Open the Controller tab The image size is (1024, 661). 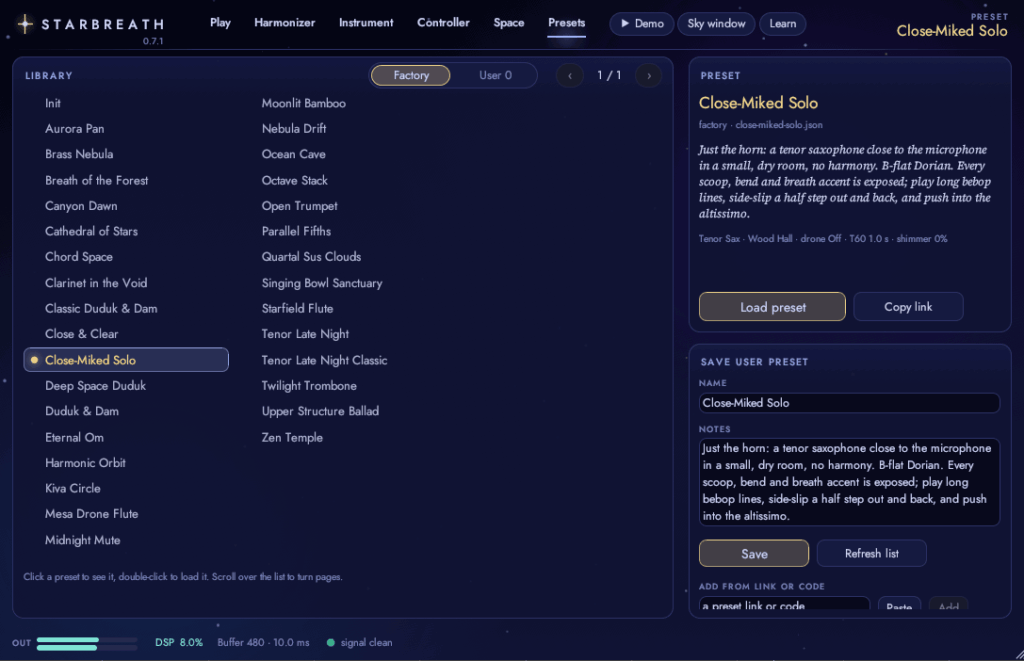(x=443, y=23)
